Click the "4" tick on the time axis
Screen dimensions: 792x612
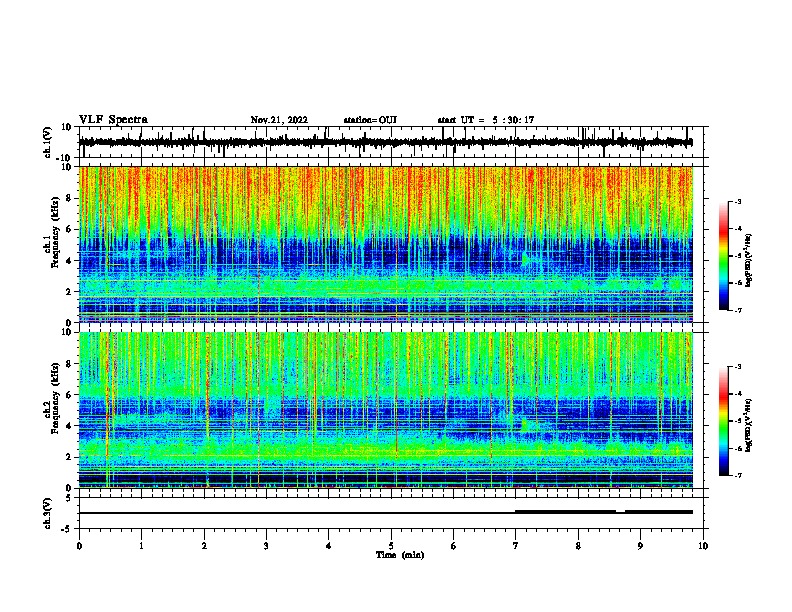tap(329, 546)
